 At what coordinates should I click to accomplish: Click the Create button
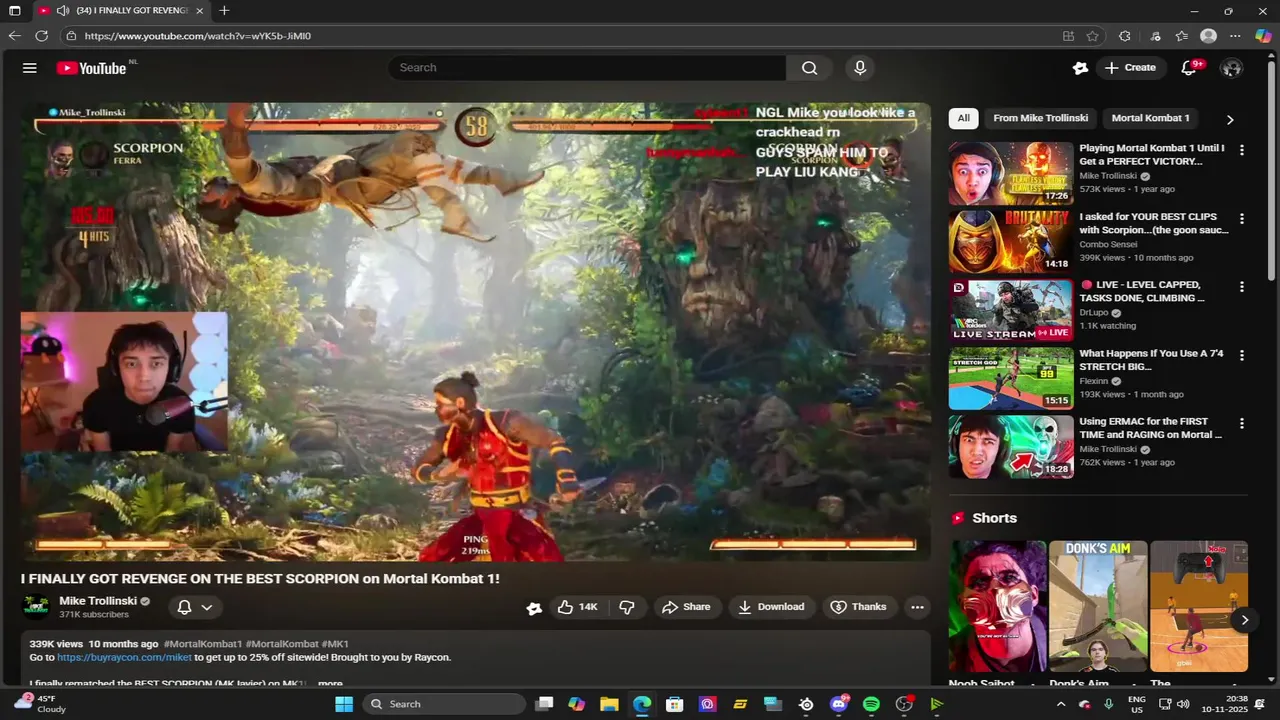[1130, 68]
